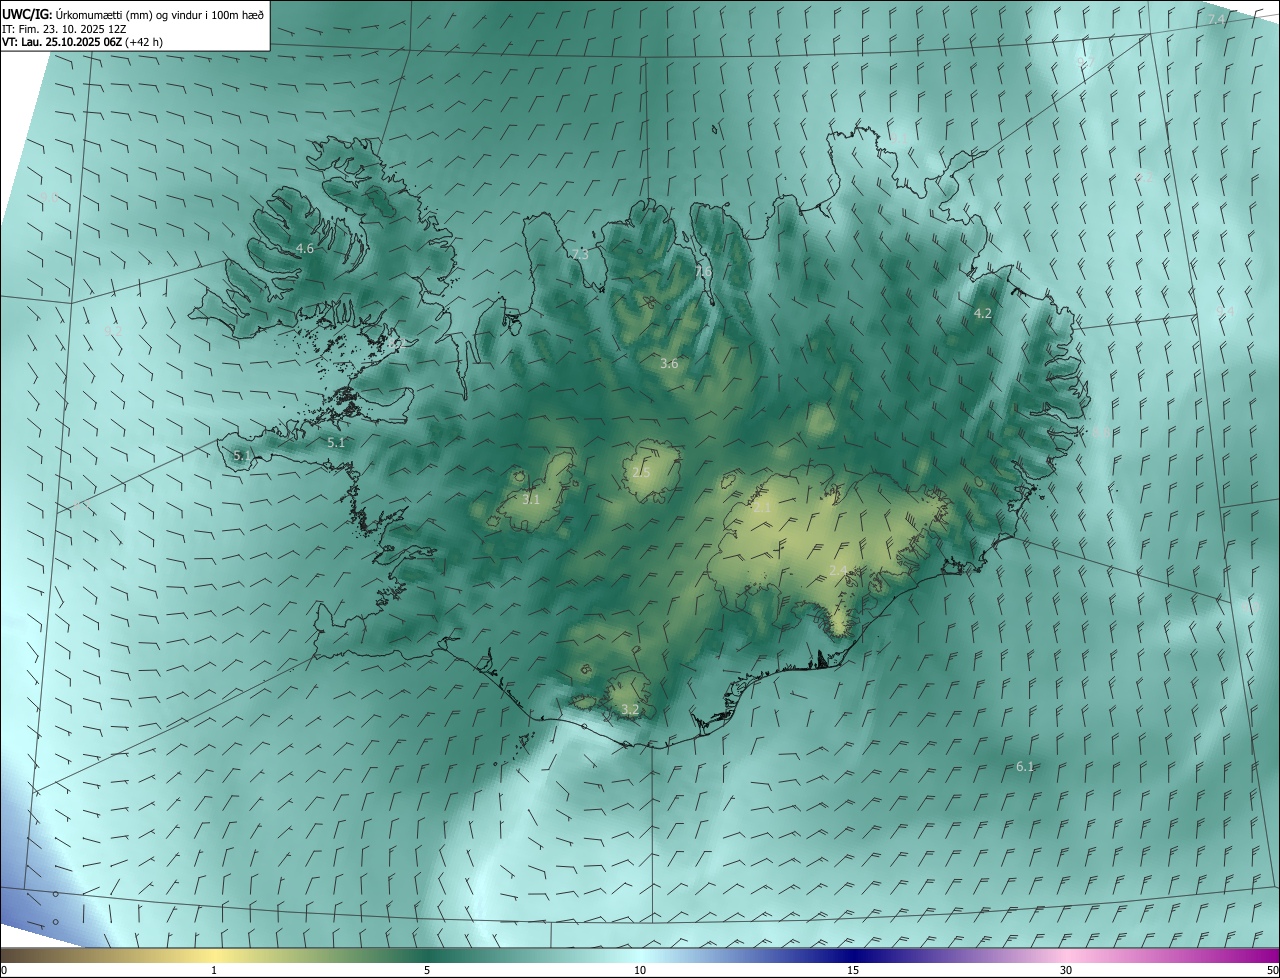Click the 3.6 precipitation value on the map
Image resolution: width=1280 pixels, height=978 pixels.
click(x=669, y=364)
